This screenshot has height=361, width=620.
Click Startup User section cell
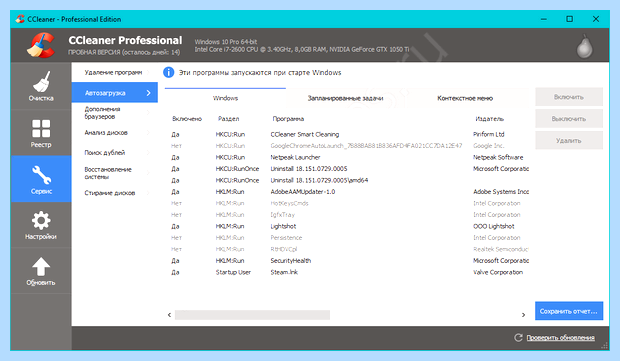233,272
